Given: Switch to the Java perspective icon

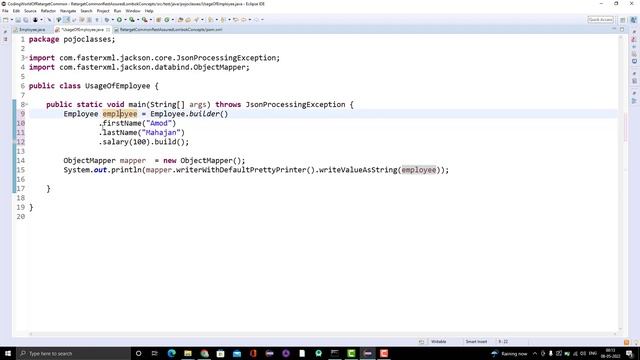Looking at the screenshot, I should [x=633, y=20].
